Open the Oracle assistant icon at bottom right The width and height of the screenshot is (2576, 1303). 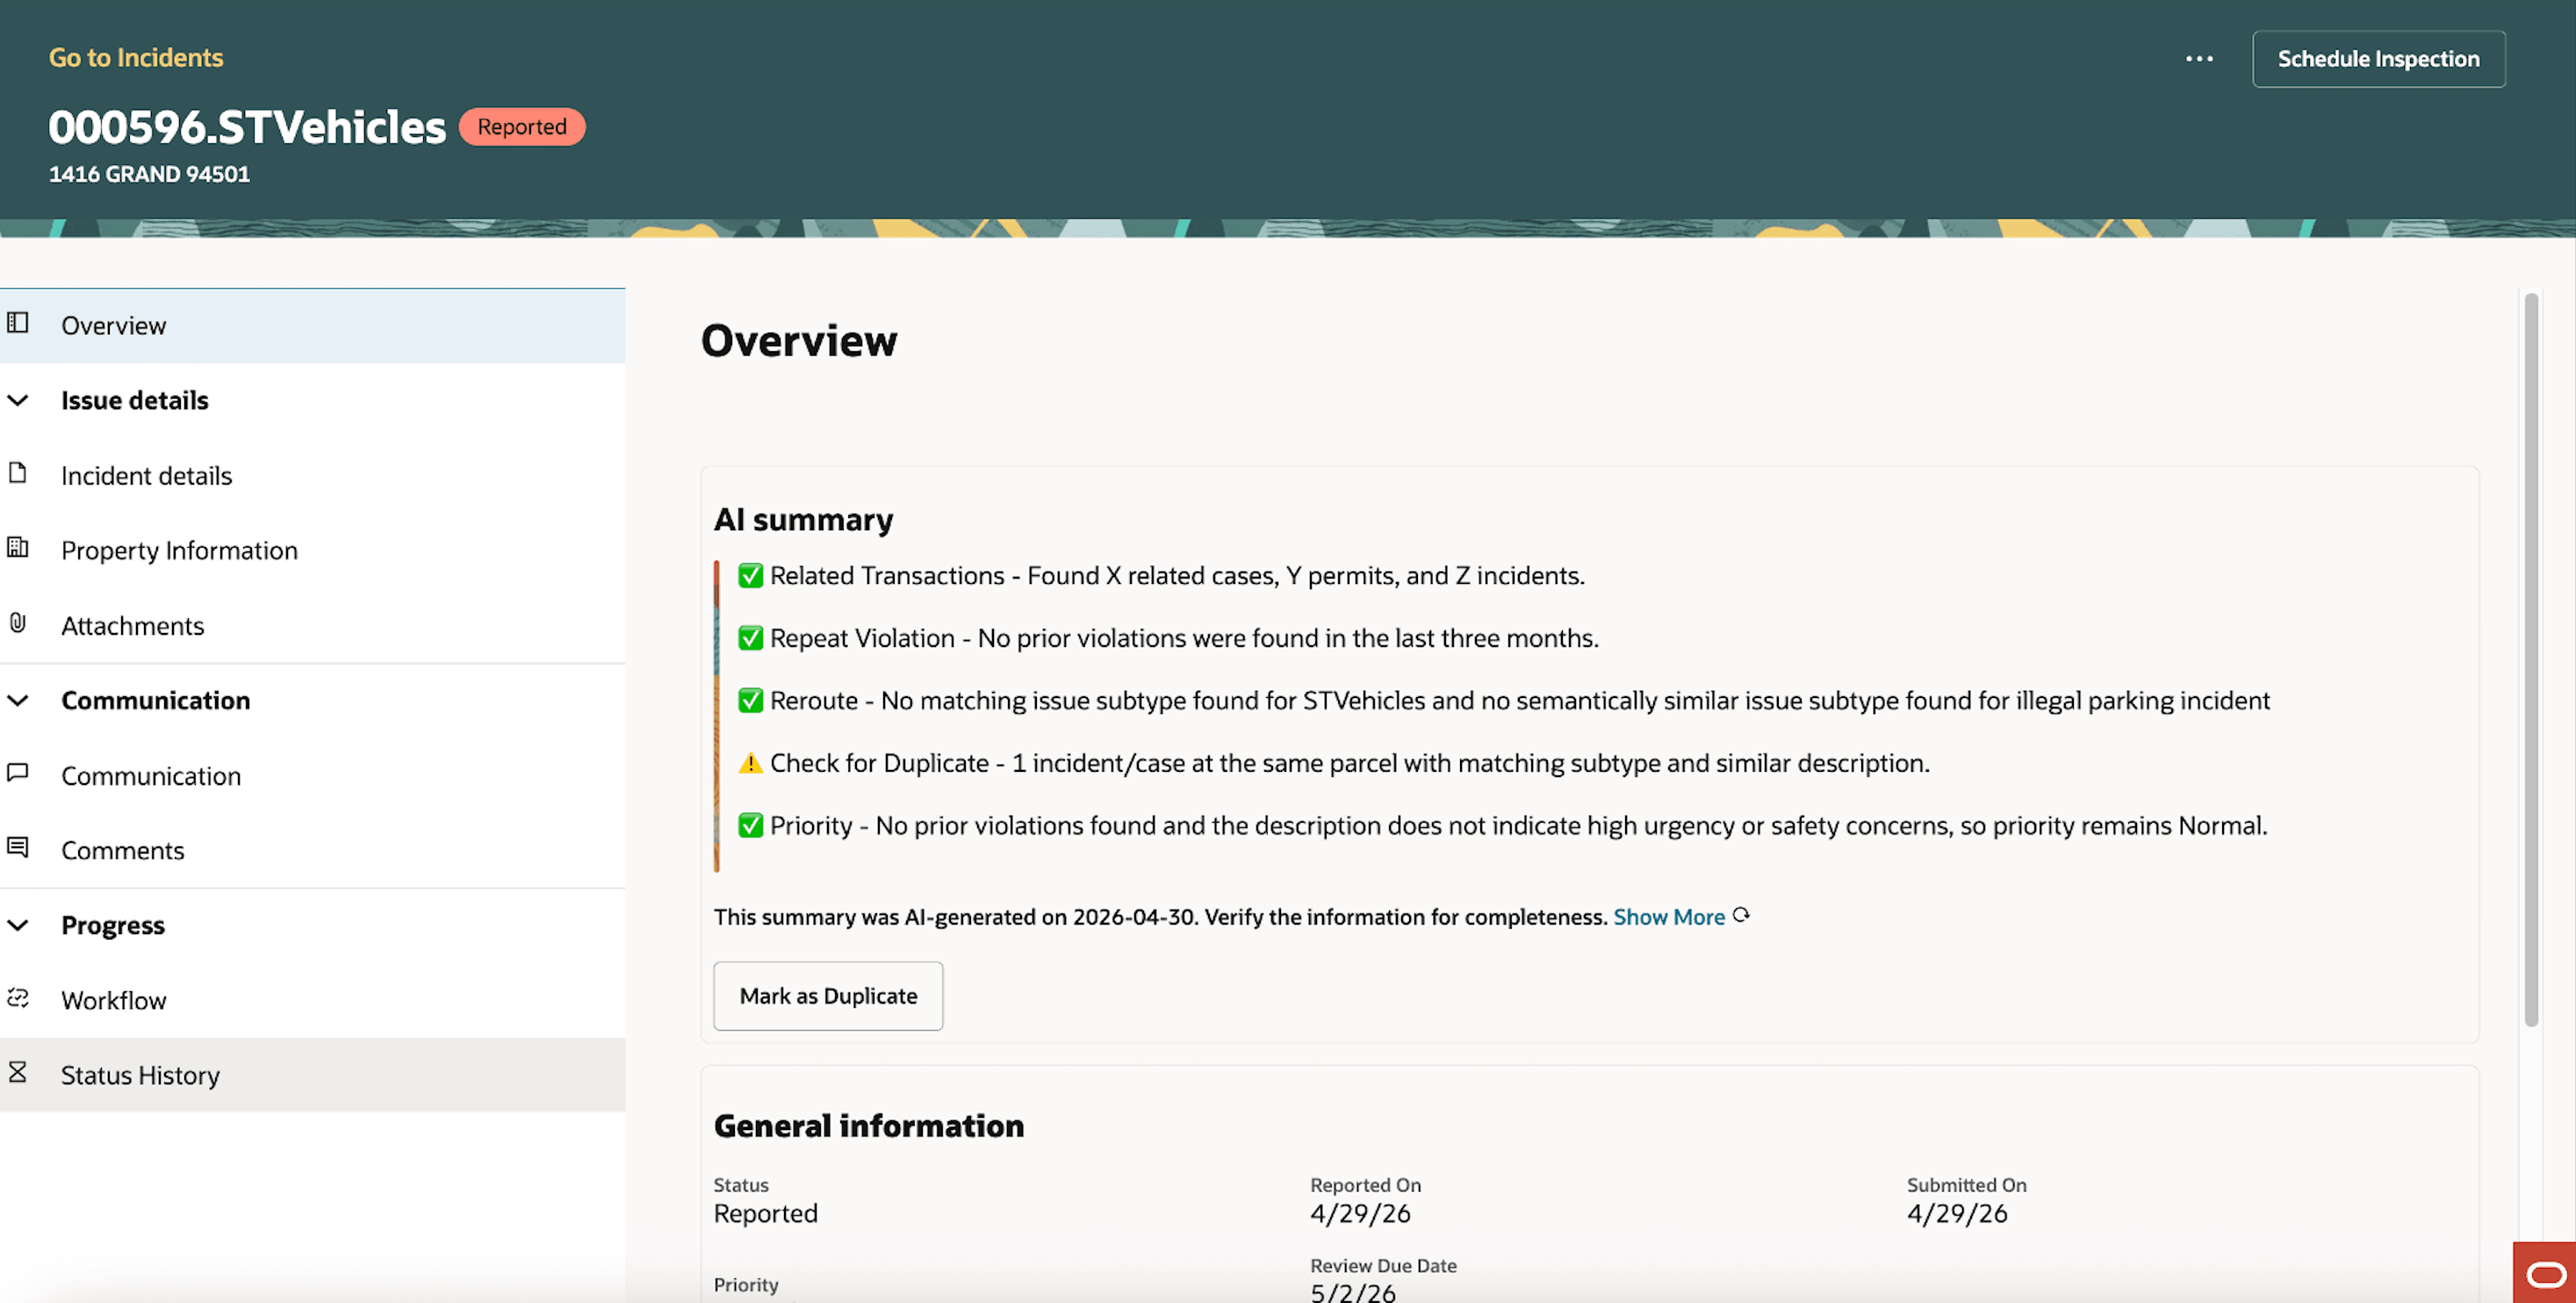2545,1274
